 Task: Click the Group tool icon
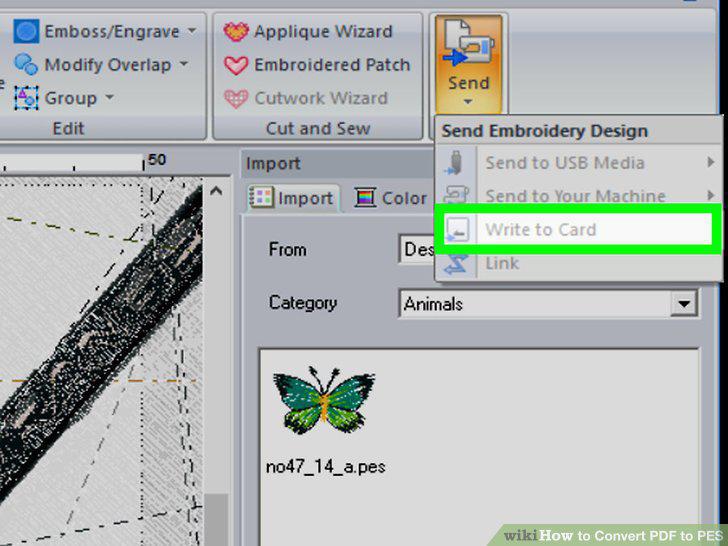coord(26,98)
